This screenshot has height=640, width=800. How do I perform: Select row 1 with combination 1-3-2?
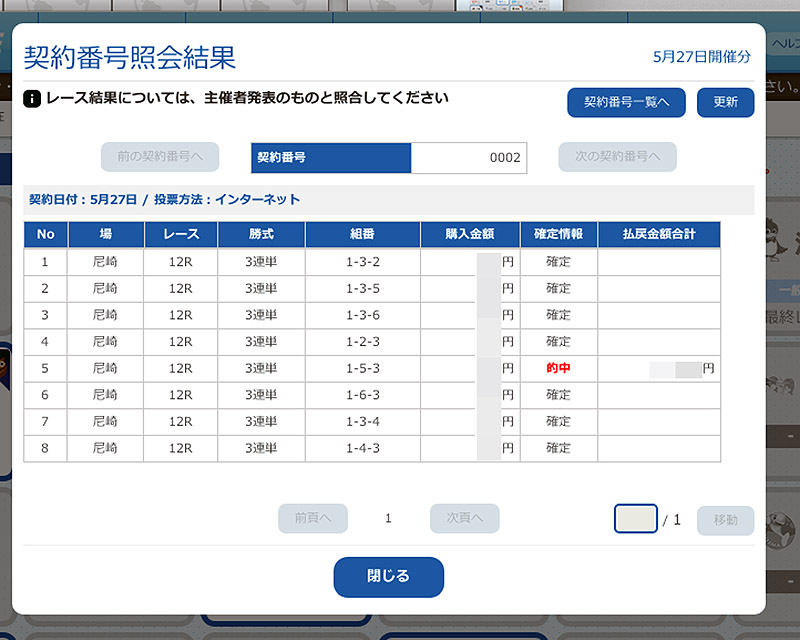362,262
